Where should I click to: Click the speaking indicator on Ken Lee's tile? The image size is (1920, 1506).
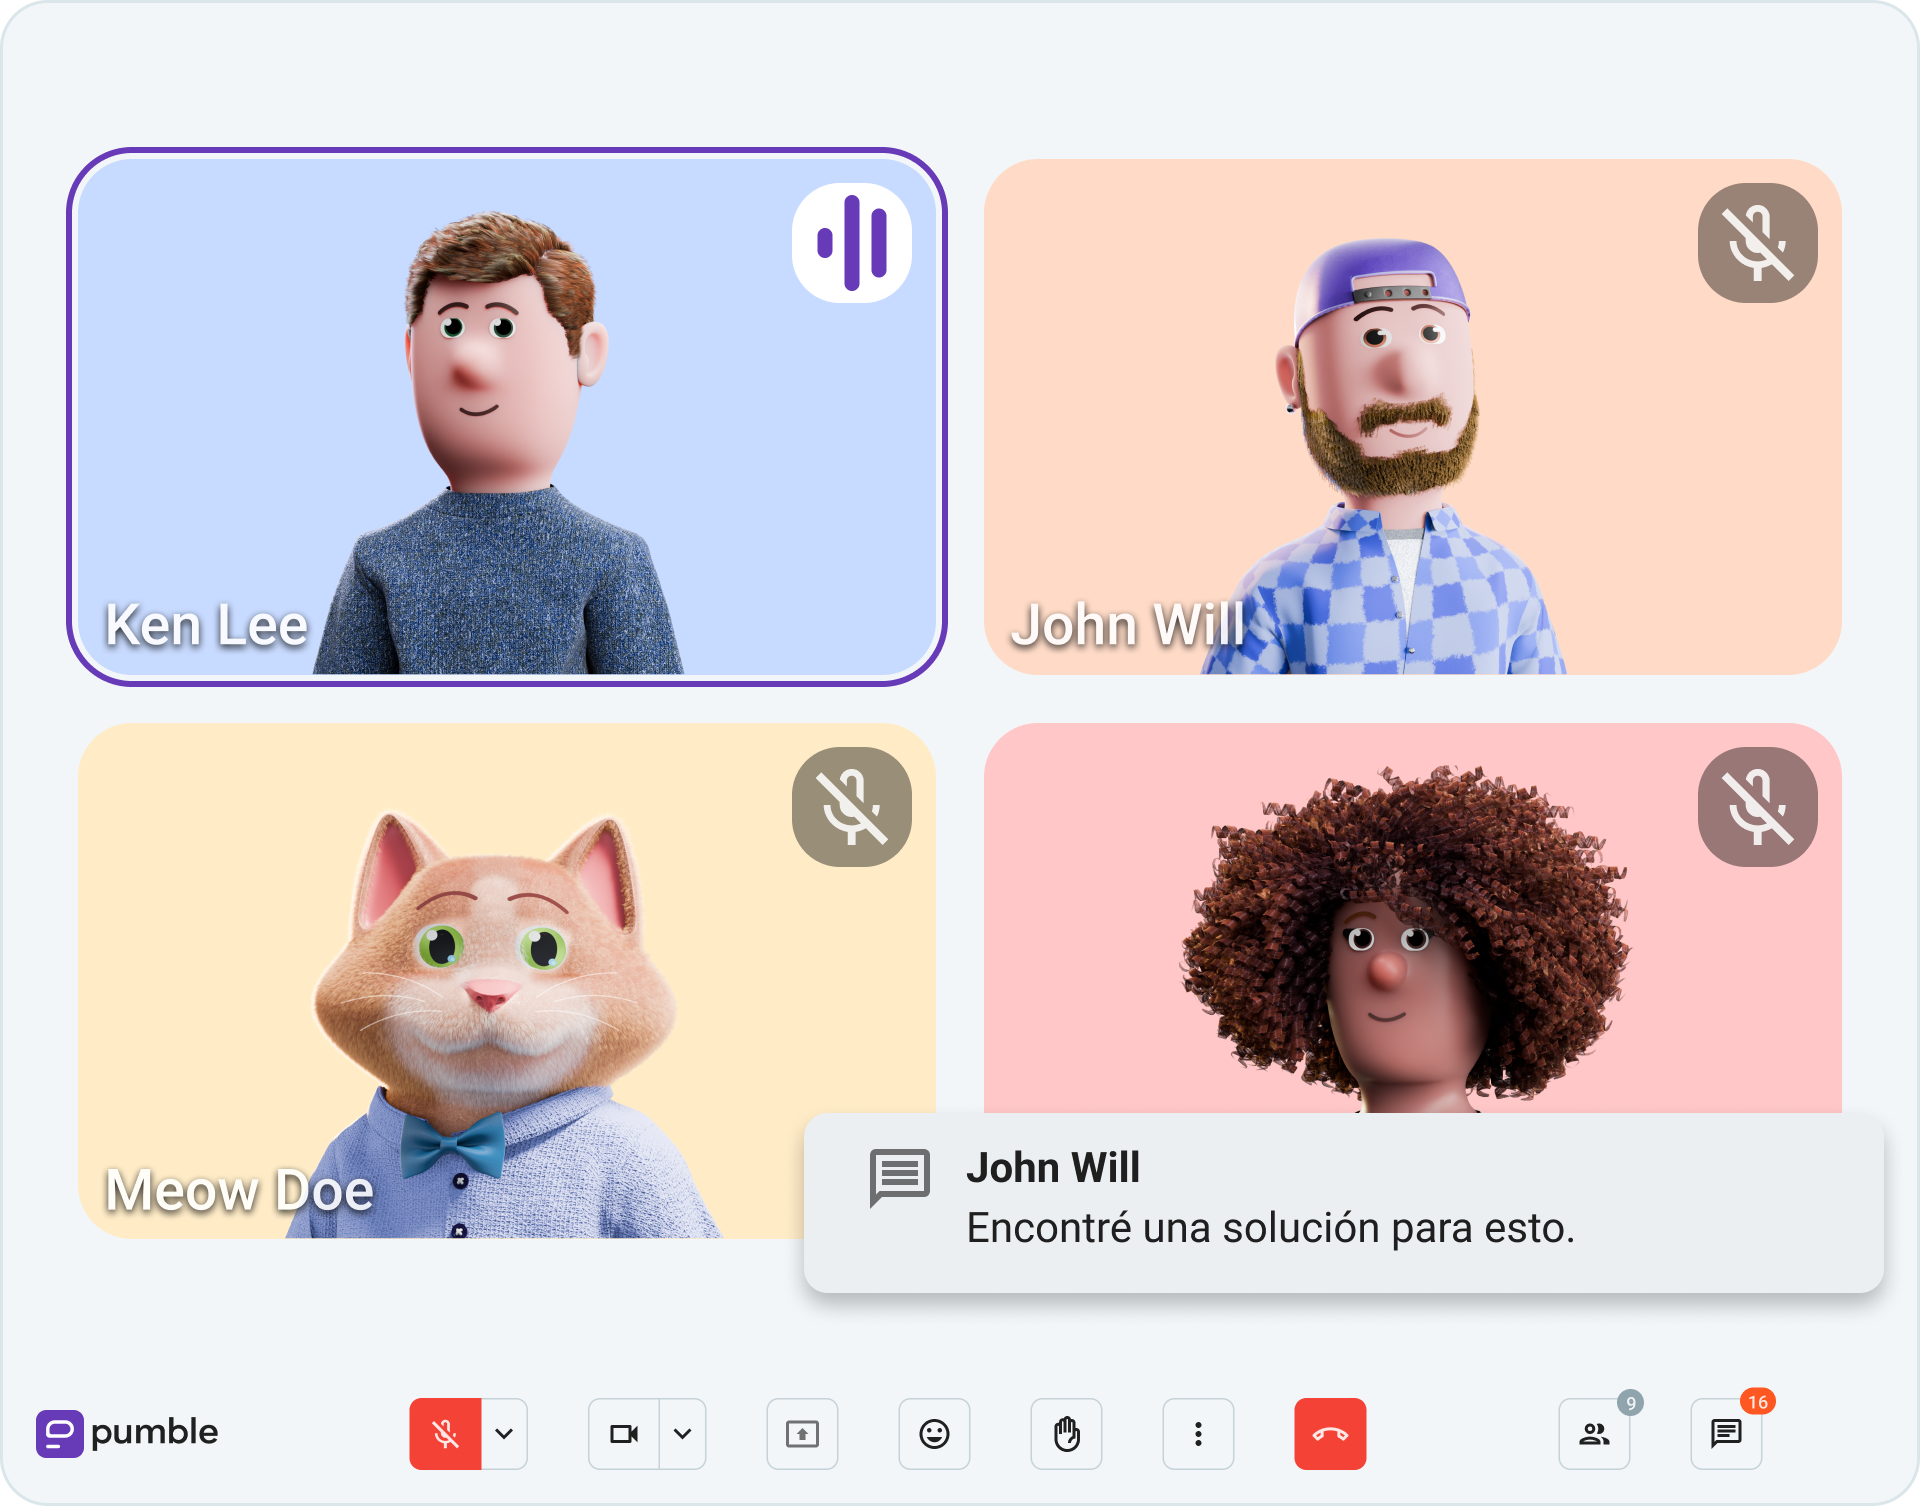click(851, 243)
